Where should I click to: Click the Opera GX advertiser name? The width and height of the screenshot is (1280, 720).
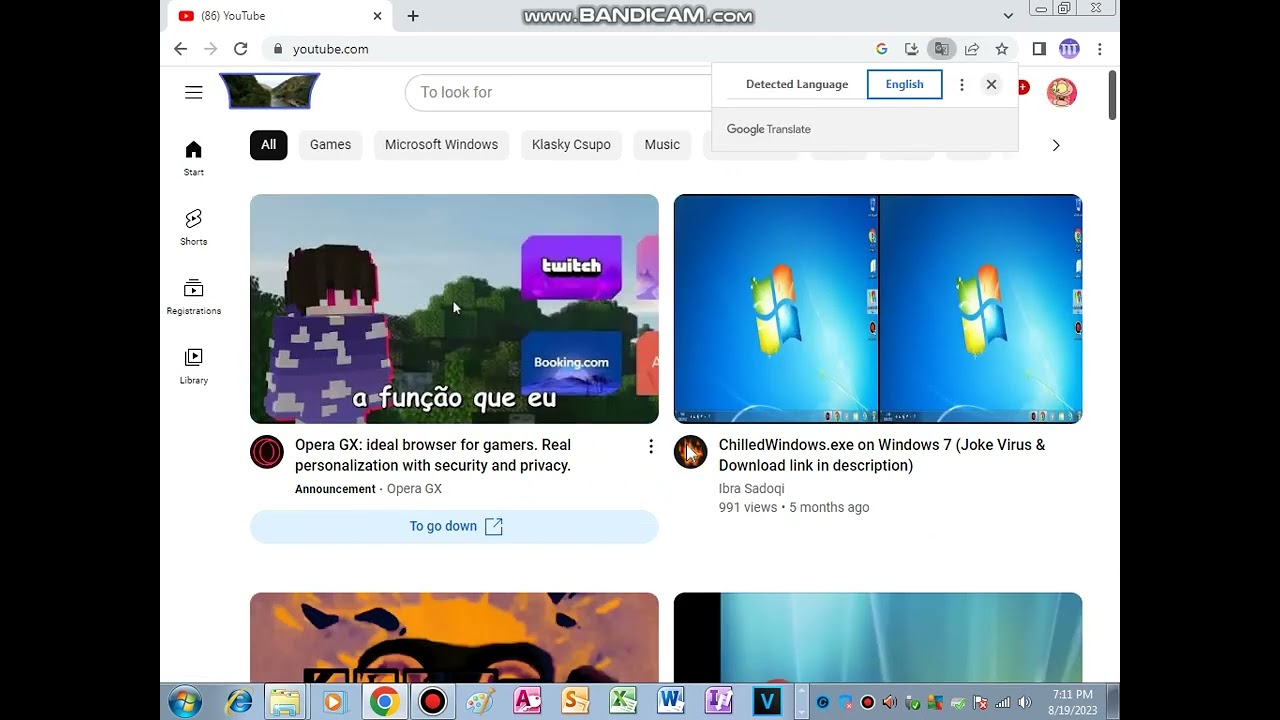click(x=414, y=489)
